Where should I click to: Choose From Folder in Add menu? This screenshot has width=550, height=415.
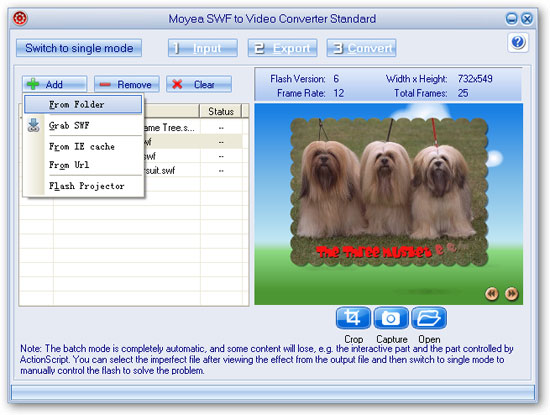point(83,105)
